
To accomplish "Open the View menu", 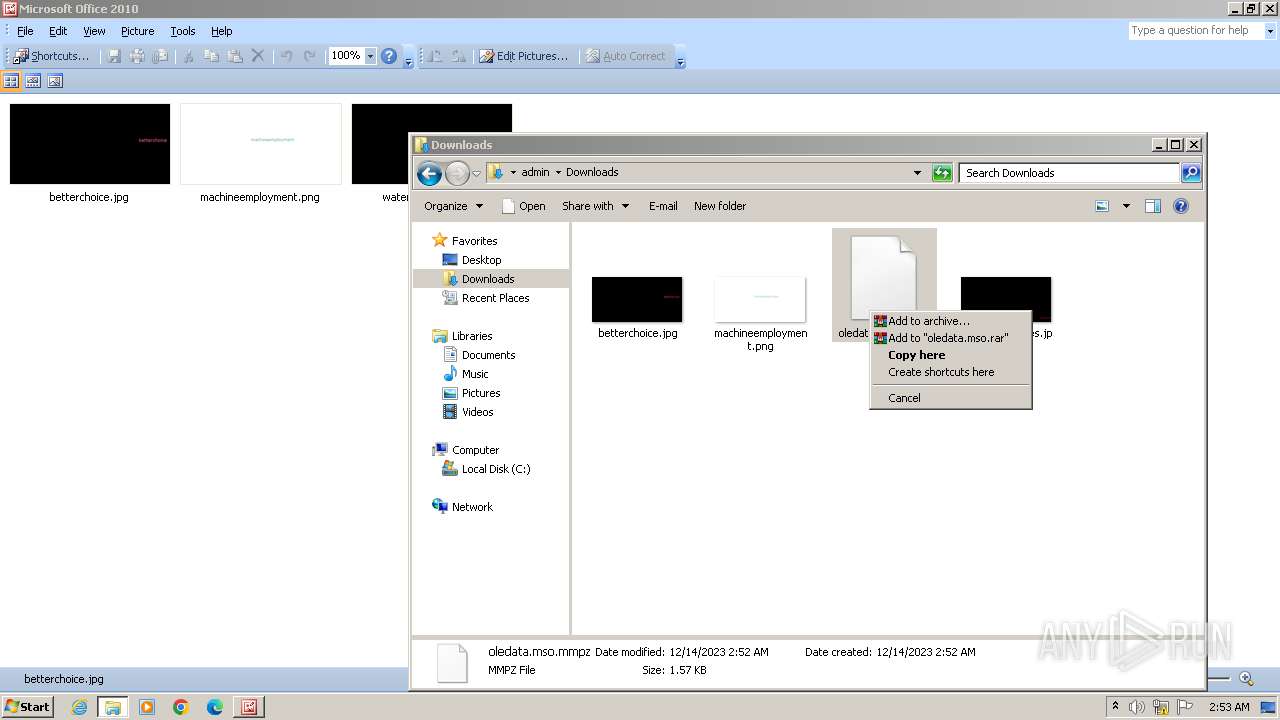I will pos(94,31).
